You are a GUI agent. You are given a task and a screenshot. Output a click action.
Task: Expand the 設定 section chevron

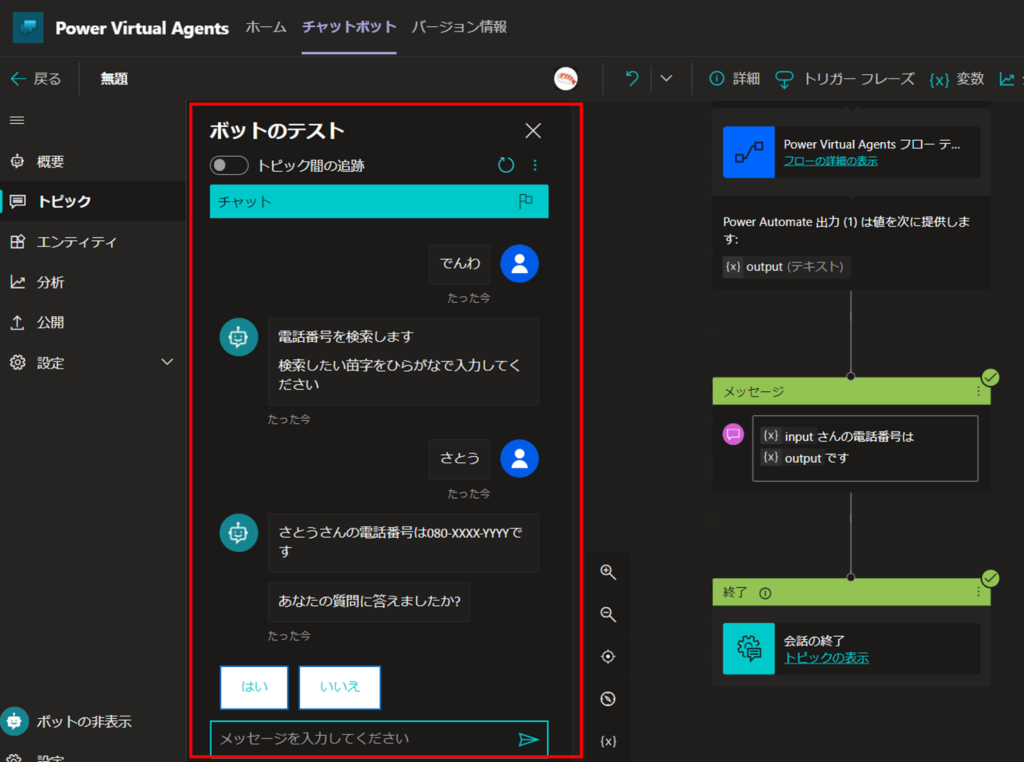(167, 362)
